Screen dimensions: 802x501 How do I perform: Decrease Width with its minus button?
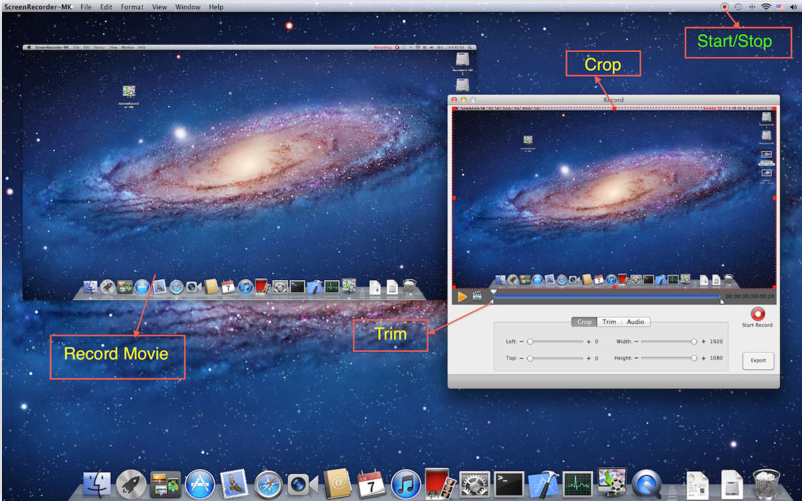[636, 341]
